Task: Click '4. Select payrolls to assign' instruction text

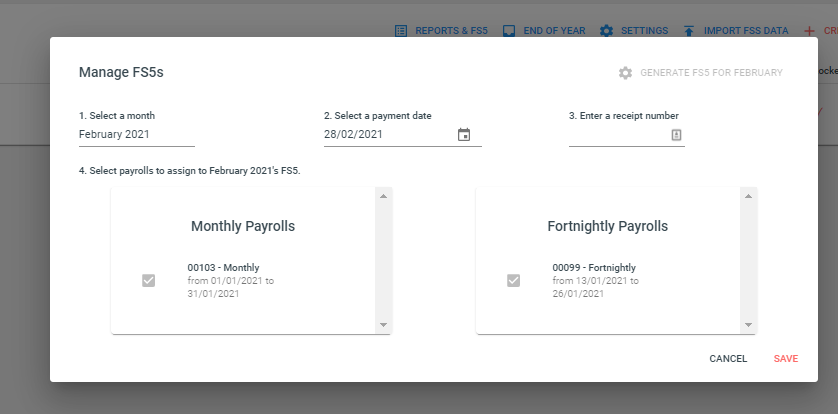Action: click(190, 171)
